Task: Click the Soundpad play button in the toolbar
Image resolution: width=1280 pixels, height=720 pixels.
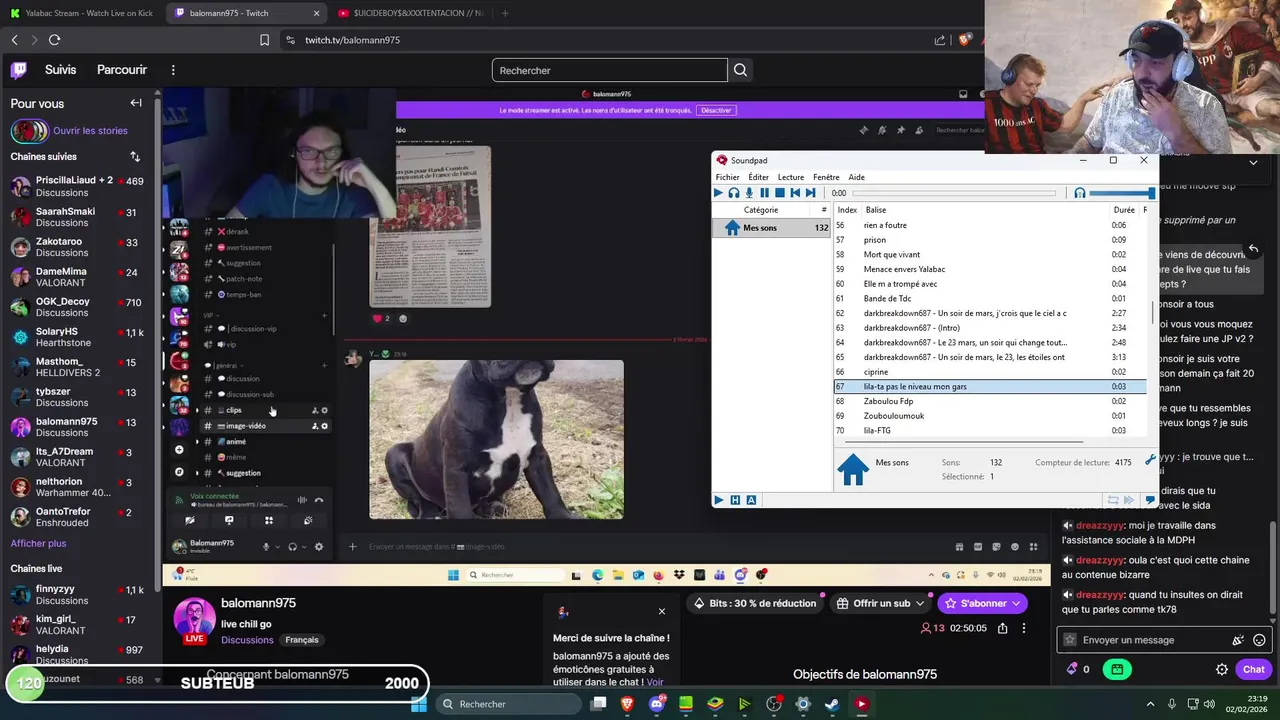Action: click(x=718, y=193)
